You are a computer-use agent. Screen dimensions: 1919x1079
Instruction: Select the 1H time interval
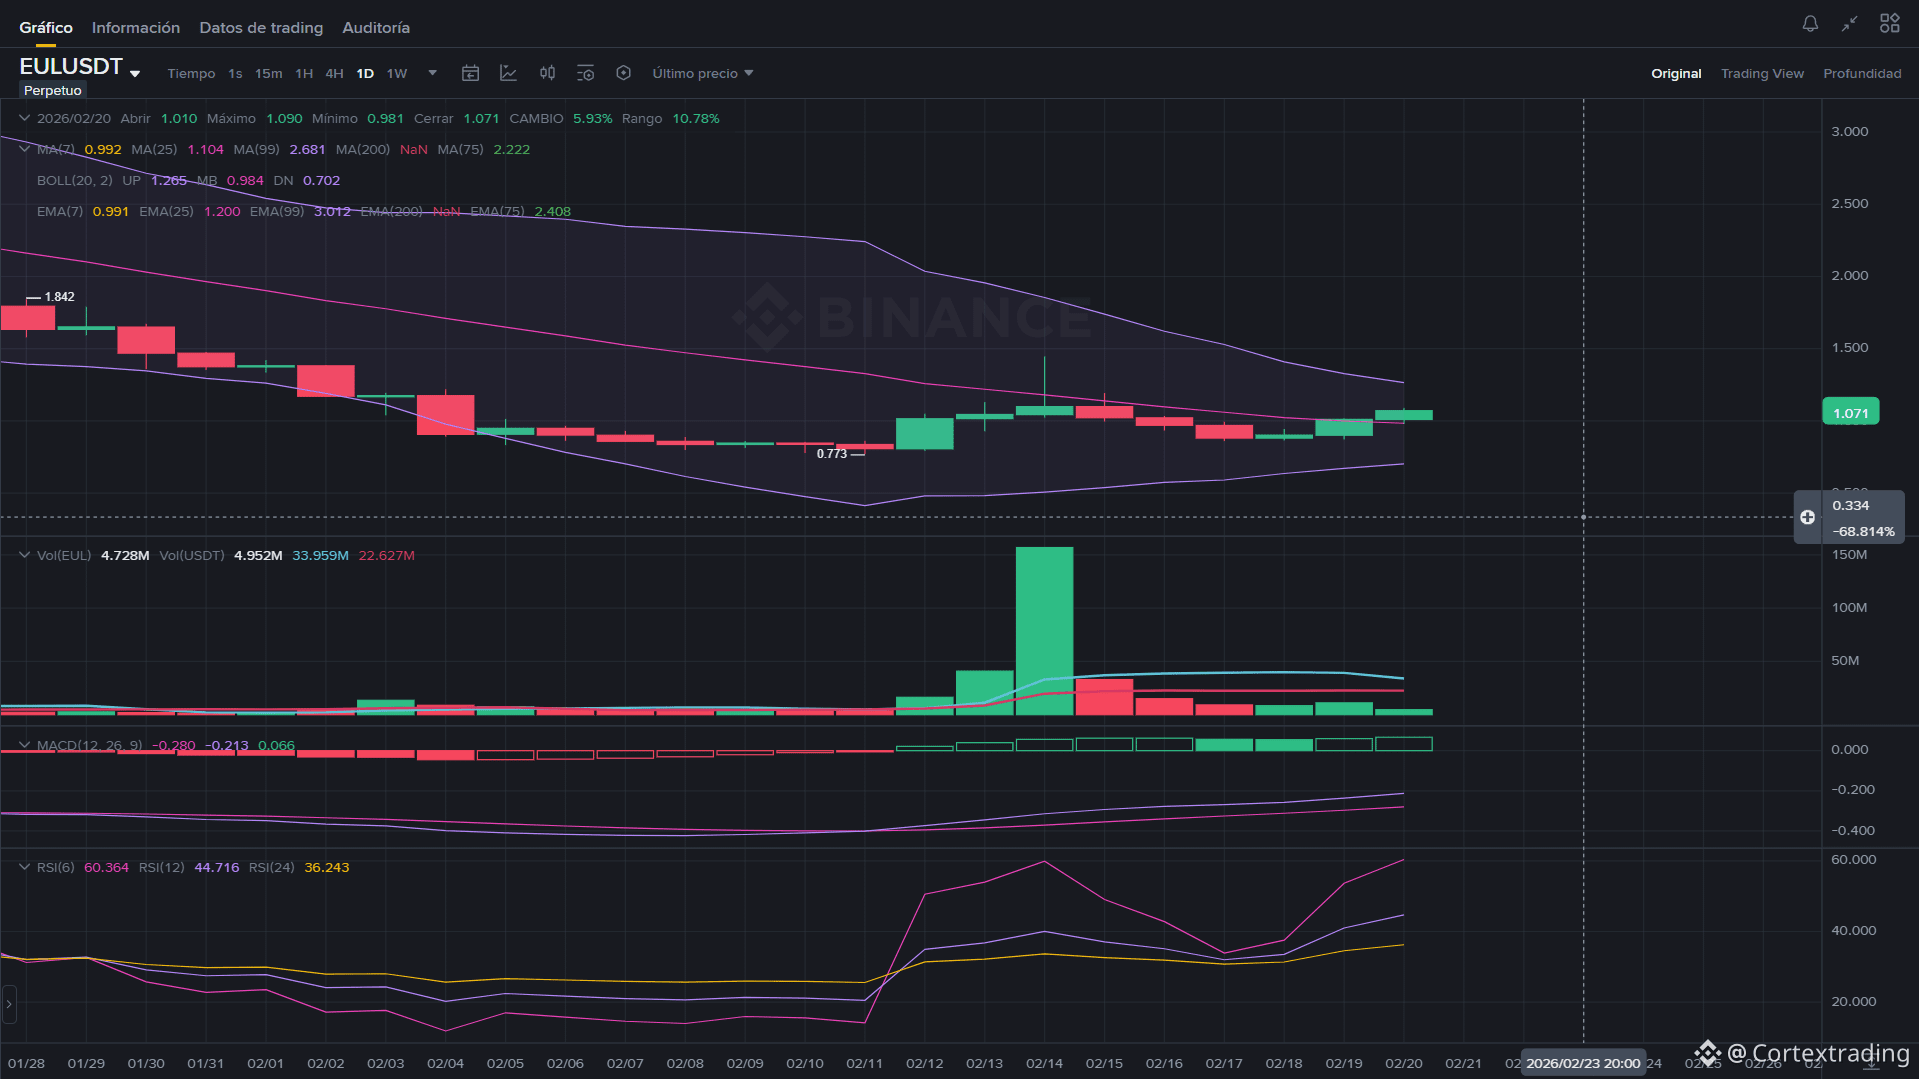tap(304, 73)
